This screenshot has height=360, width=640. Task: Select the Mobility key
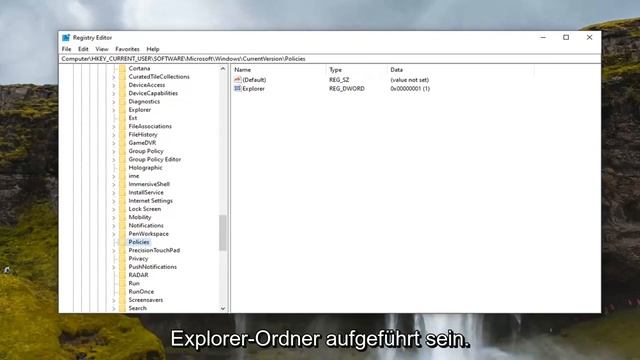140,217
